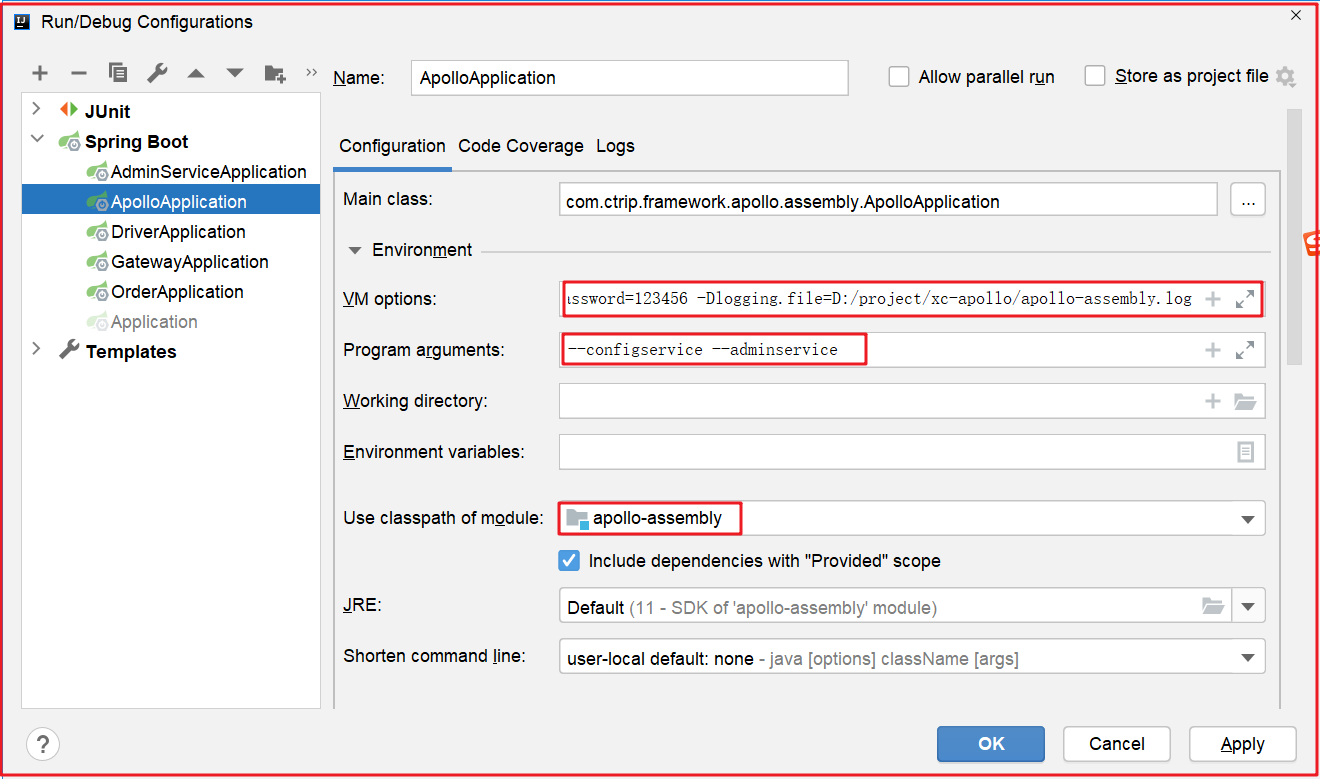Open Shorten command line dropdown
Image resolution: width=1320 pixels, height=779 pixels.
1247,657
